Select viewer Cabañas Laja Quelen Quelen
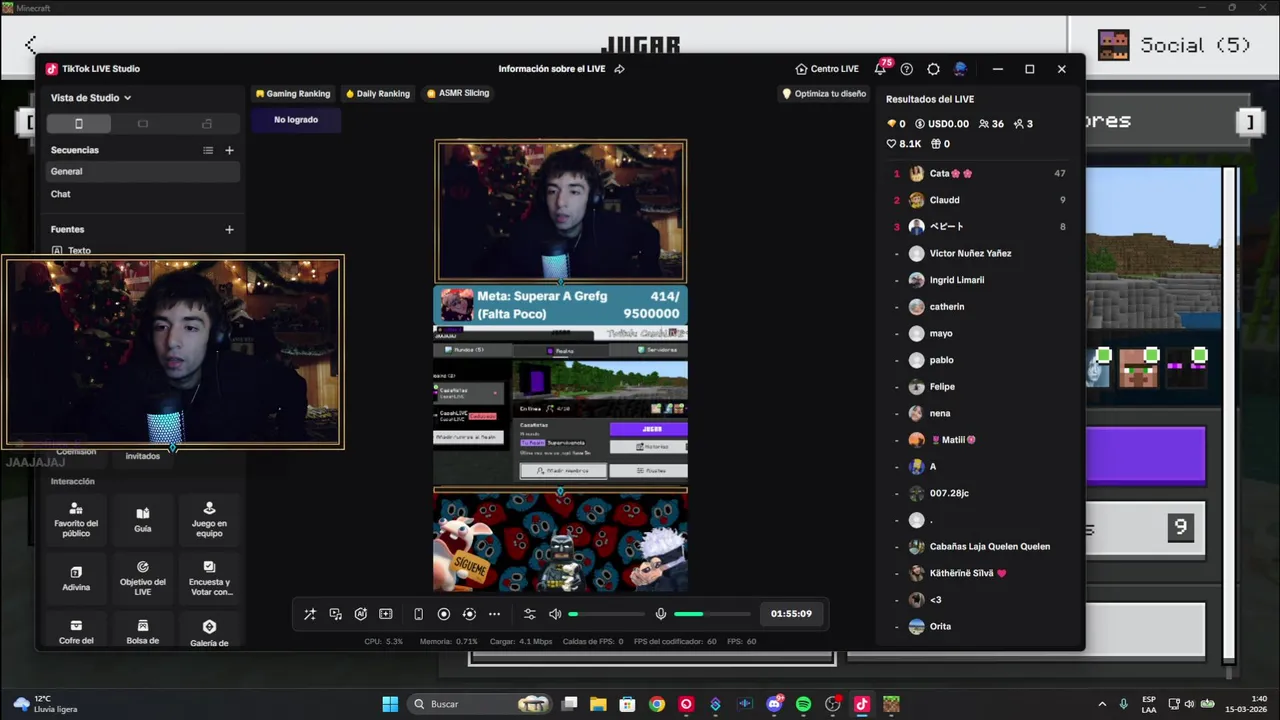This screenshot has height=720, width=1280. click(980, 546)
